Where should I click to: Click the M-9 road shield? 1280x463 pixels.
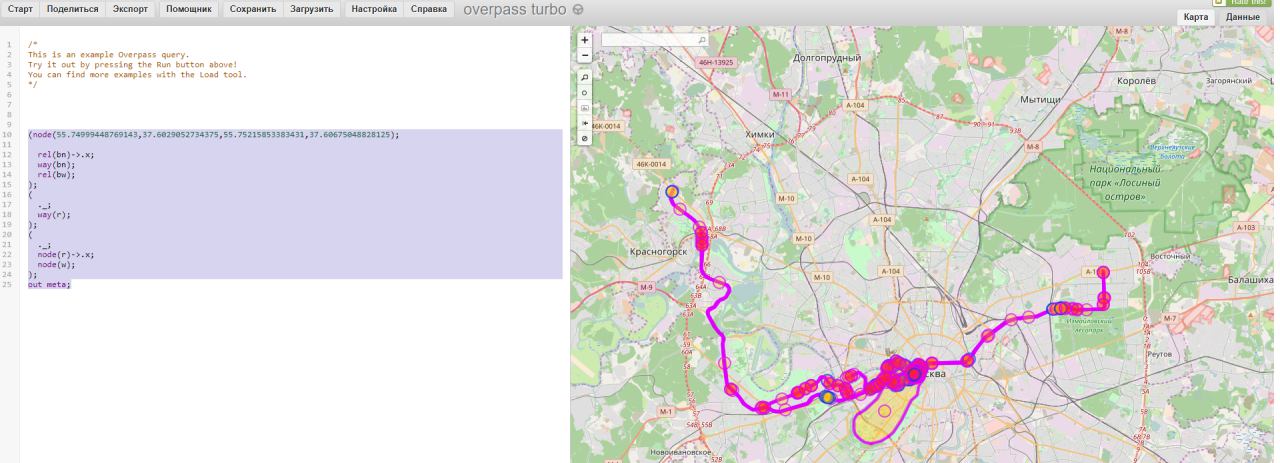pyautogui.click(x=645, y=288)
